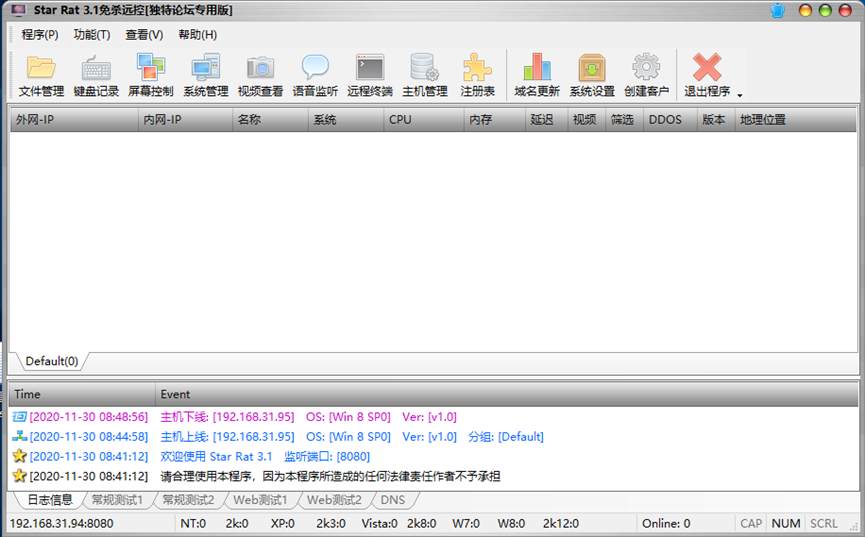Viewport: 865px width, 537px height.
Task: Click DDOS column header
Action: pos(670,120)
